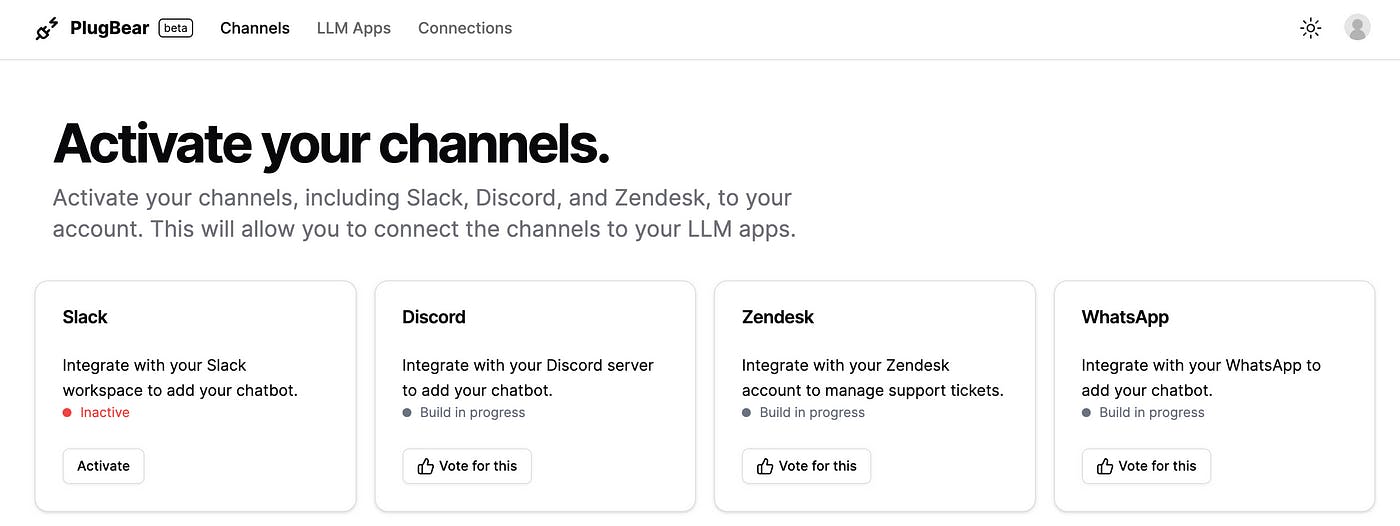Click Discord's gray build status dot
This screenshot has height=526, width=1400.
[x=407, y=412]
